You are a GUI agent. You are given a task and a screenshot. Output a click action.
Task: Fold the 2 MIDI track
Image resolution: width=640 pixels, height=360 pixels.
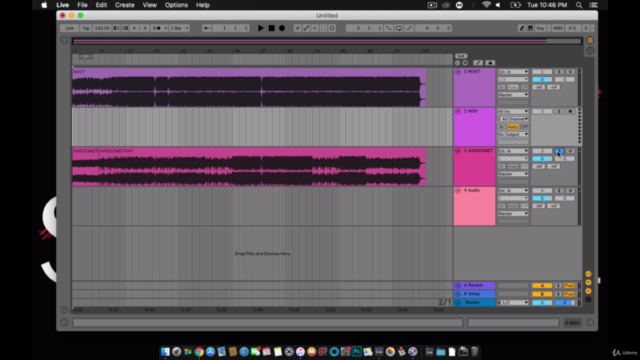tap(458, 111)
